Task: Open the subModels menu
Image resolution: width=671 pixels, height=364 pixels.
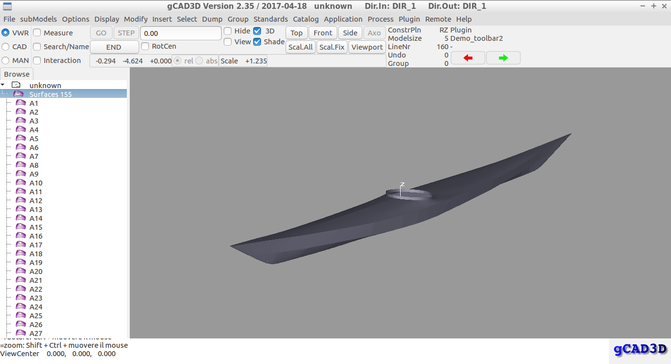Action: 38,19
